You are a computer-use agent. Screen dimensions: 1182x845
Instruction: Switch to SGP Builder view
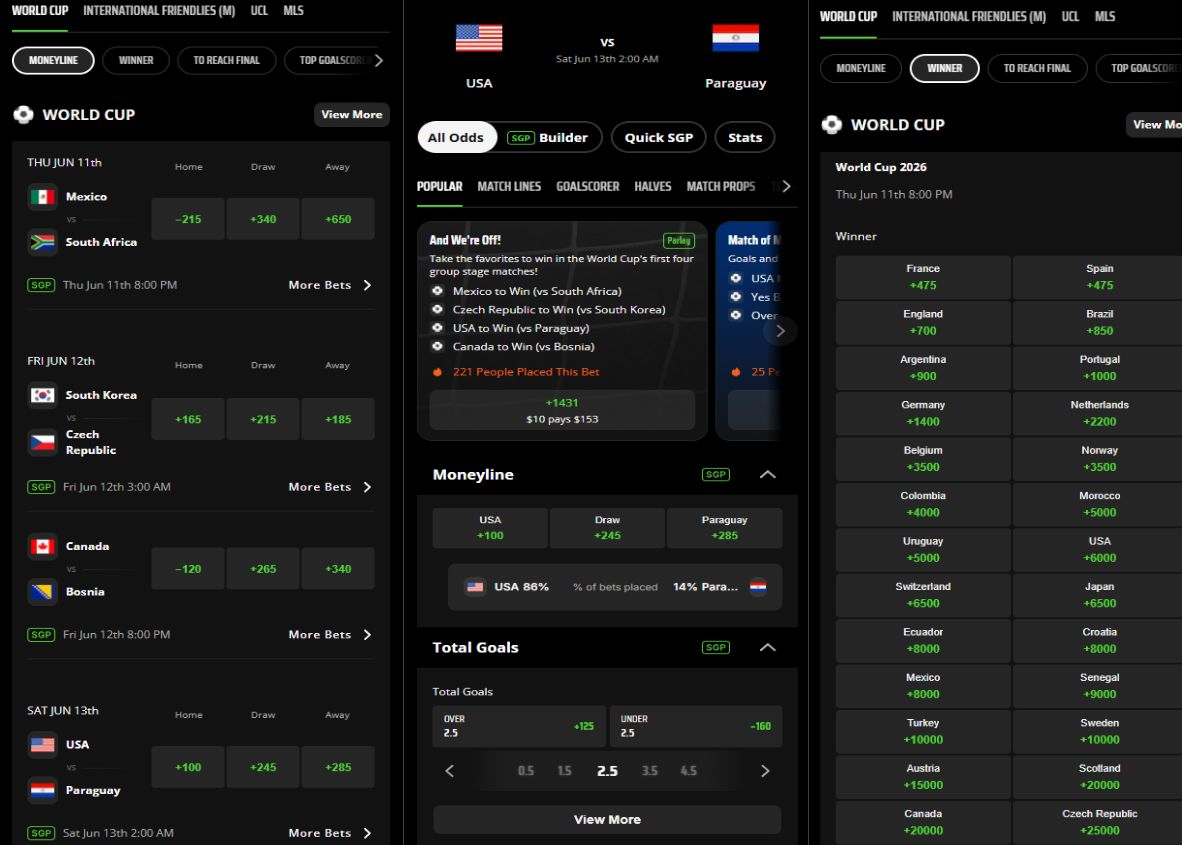[548, 137]
